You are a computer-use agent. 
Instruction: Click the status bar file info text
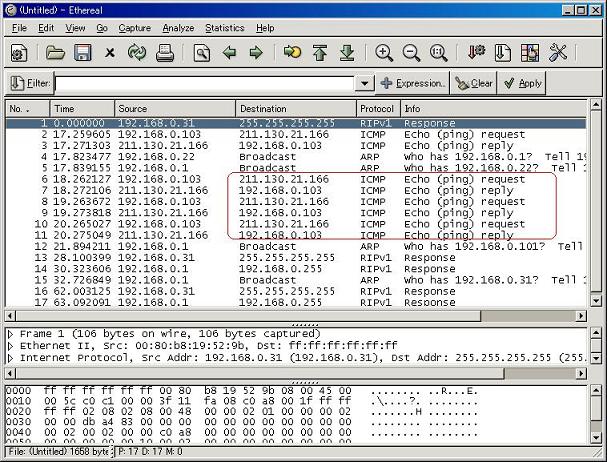coord(59,452)
